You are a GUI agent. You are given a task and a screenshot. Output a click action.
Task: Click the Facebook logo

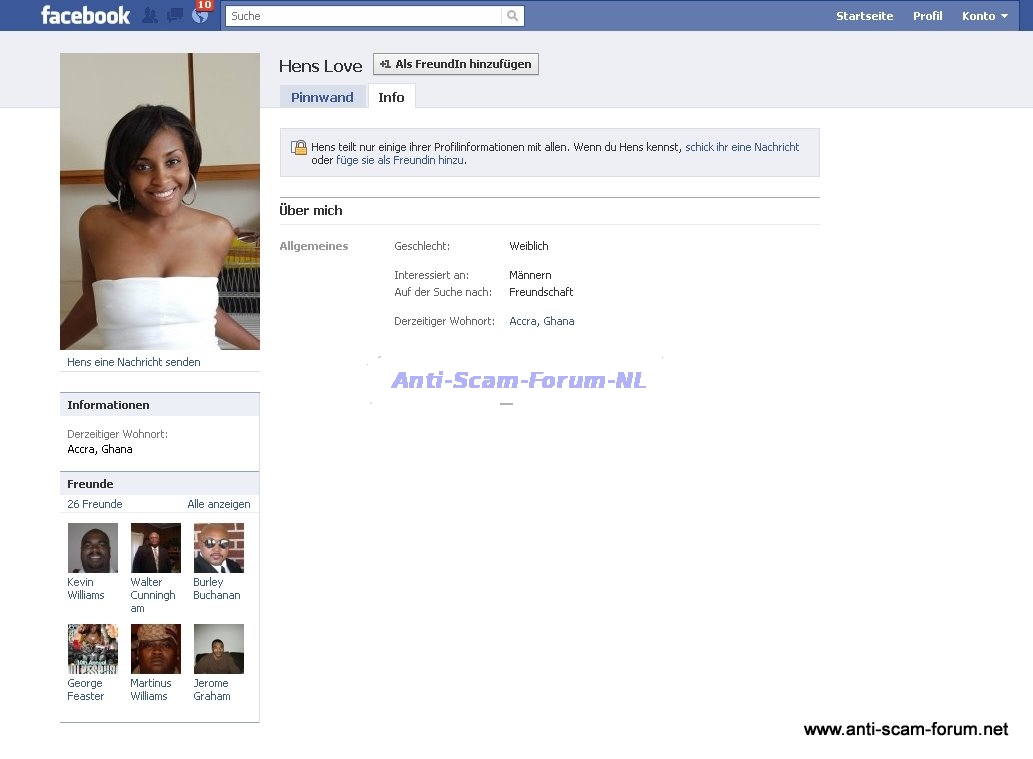(x=85, y=15)
